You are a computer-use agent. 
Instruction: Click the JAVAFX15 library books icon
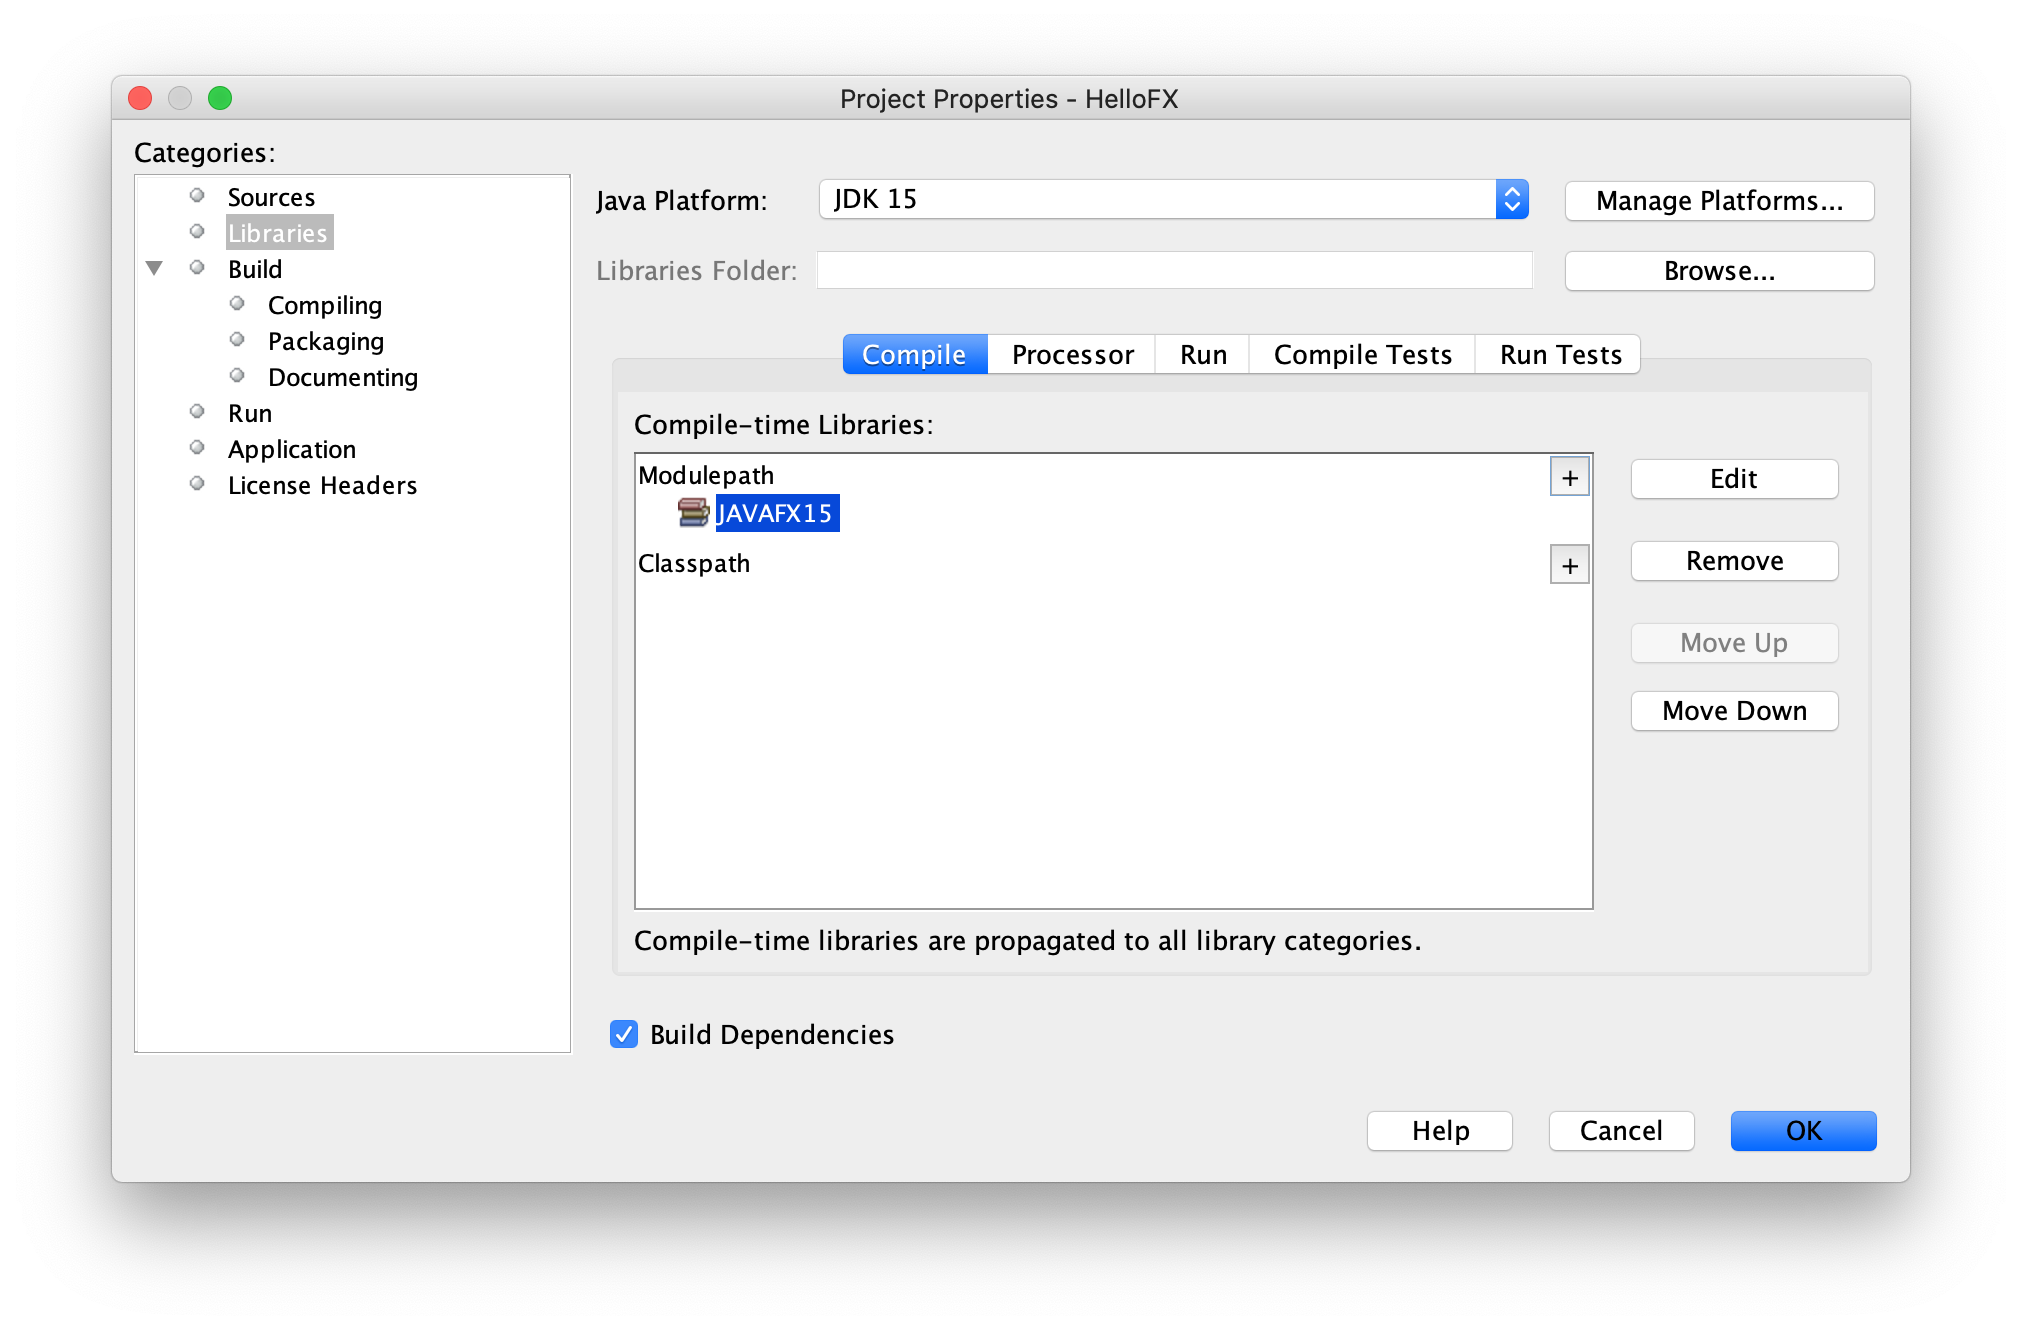click(693, 513)
